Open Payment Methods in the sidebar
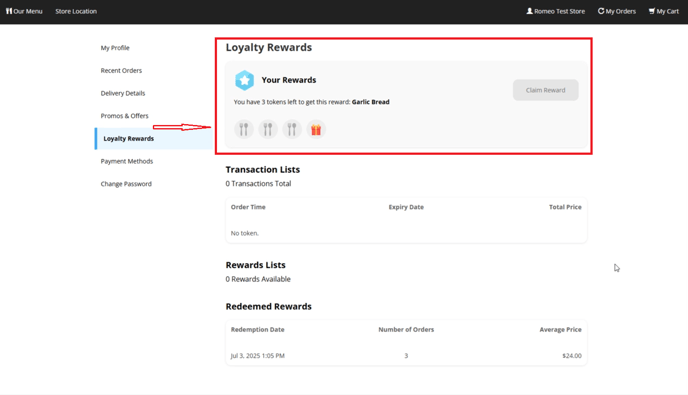This screenshot has width=688, height=395. (x=127, y=162)
